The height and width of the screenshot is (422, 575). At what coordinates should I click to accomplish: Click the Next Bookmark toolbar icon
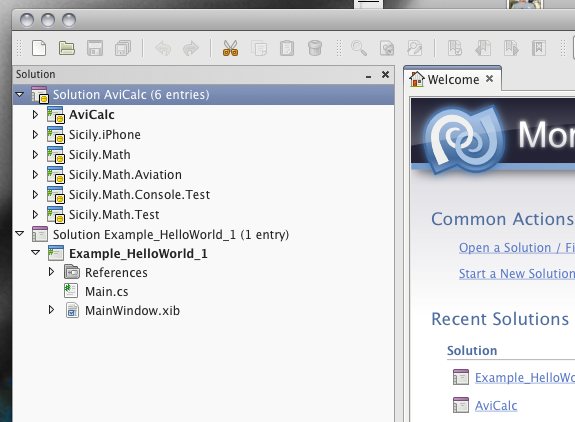tap(511, 48)
